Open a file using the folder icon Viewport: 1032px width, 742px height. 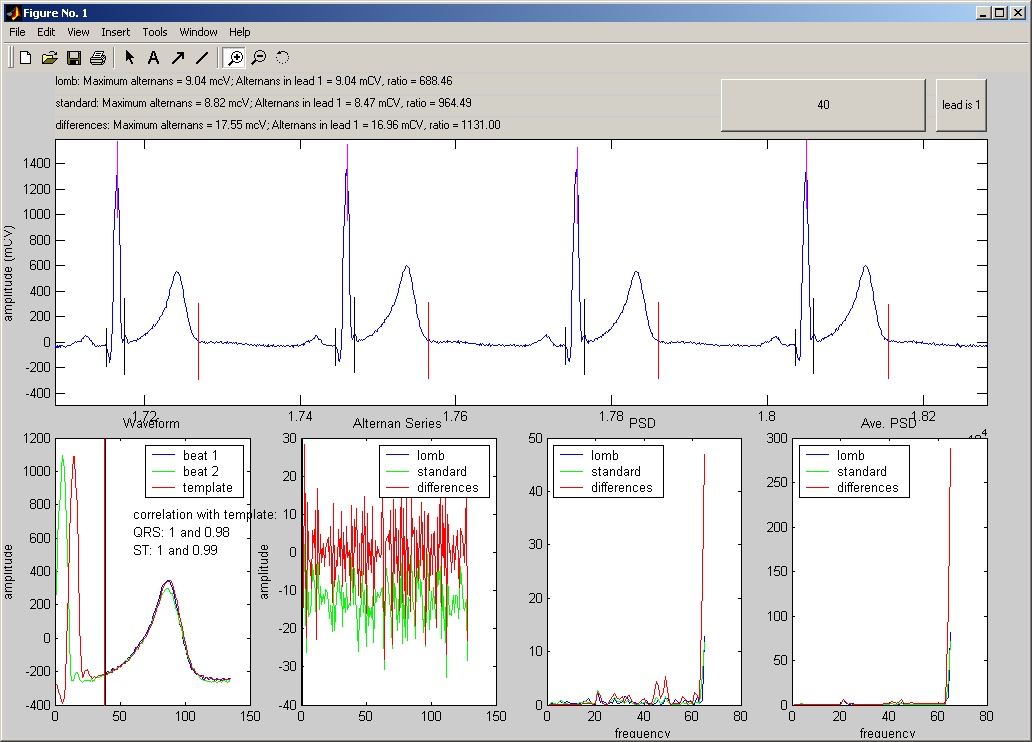coord(50,58)
